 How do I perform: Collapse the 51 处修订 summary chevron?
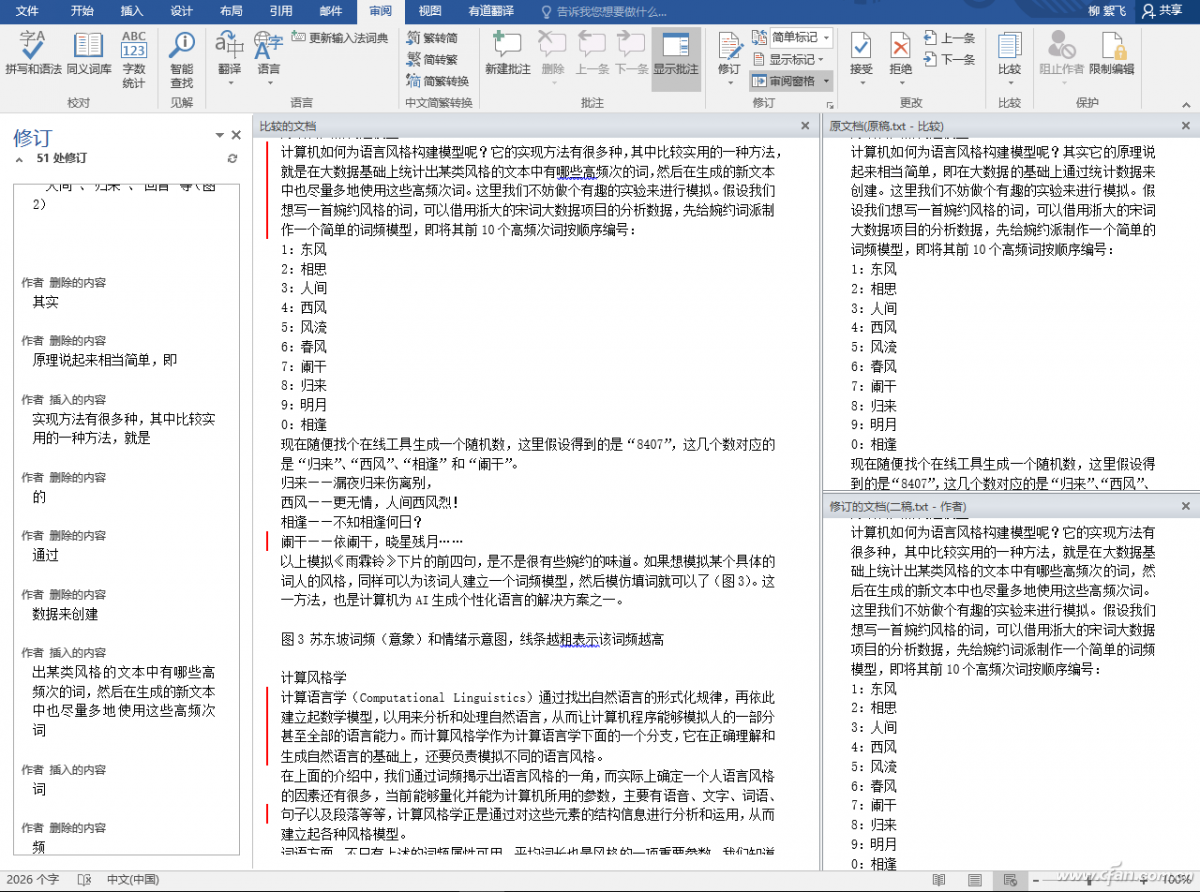(x=19, y=159)
